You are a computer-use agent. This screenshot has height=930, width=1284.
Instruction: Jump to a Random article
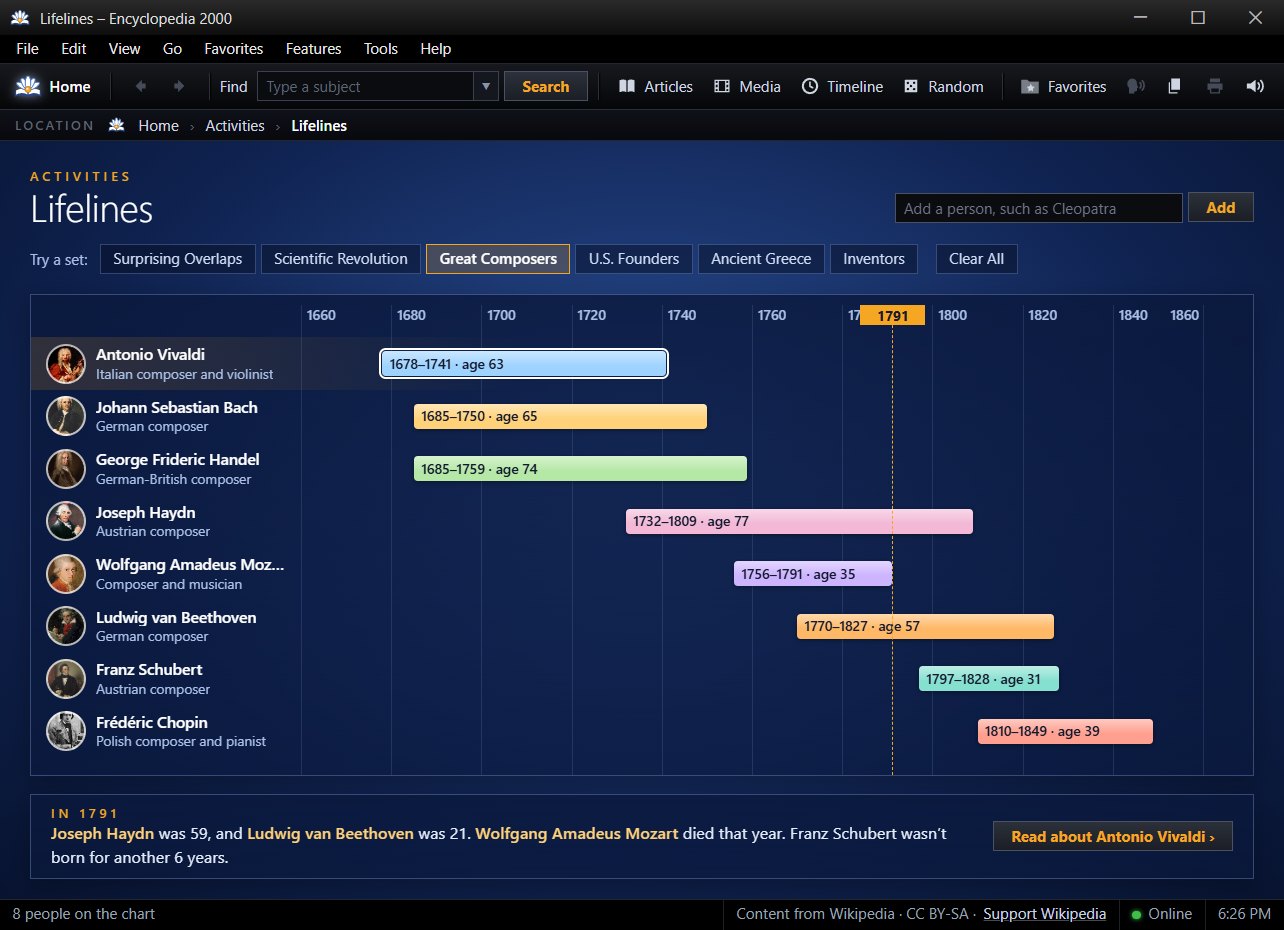(x=943, y=87)
